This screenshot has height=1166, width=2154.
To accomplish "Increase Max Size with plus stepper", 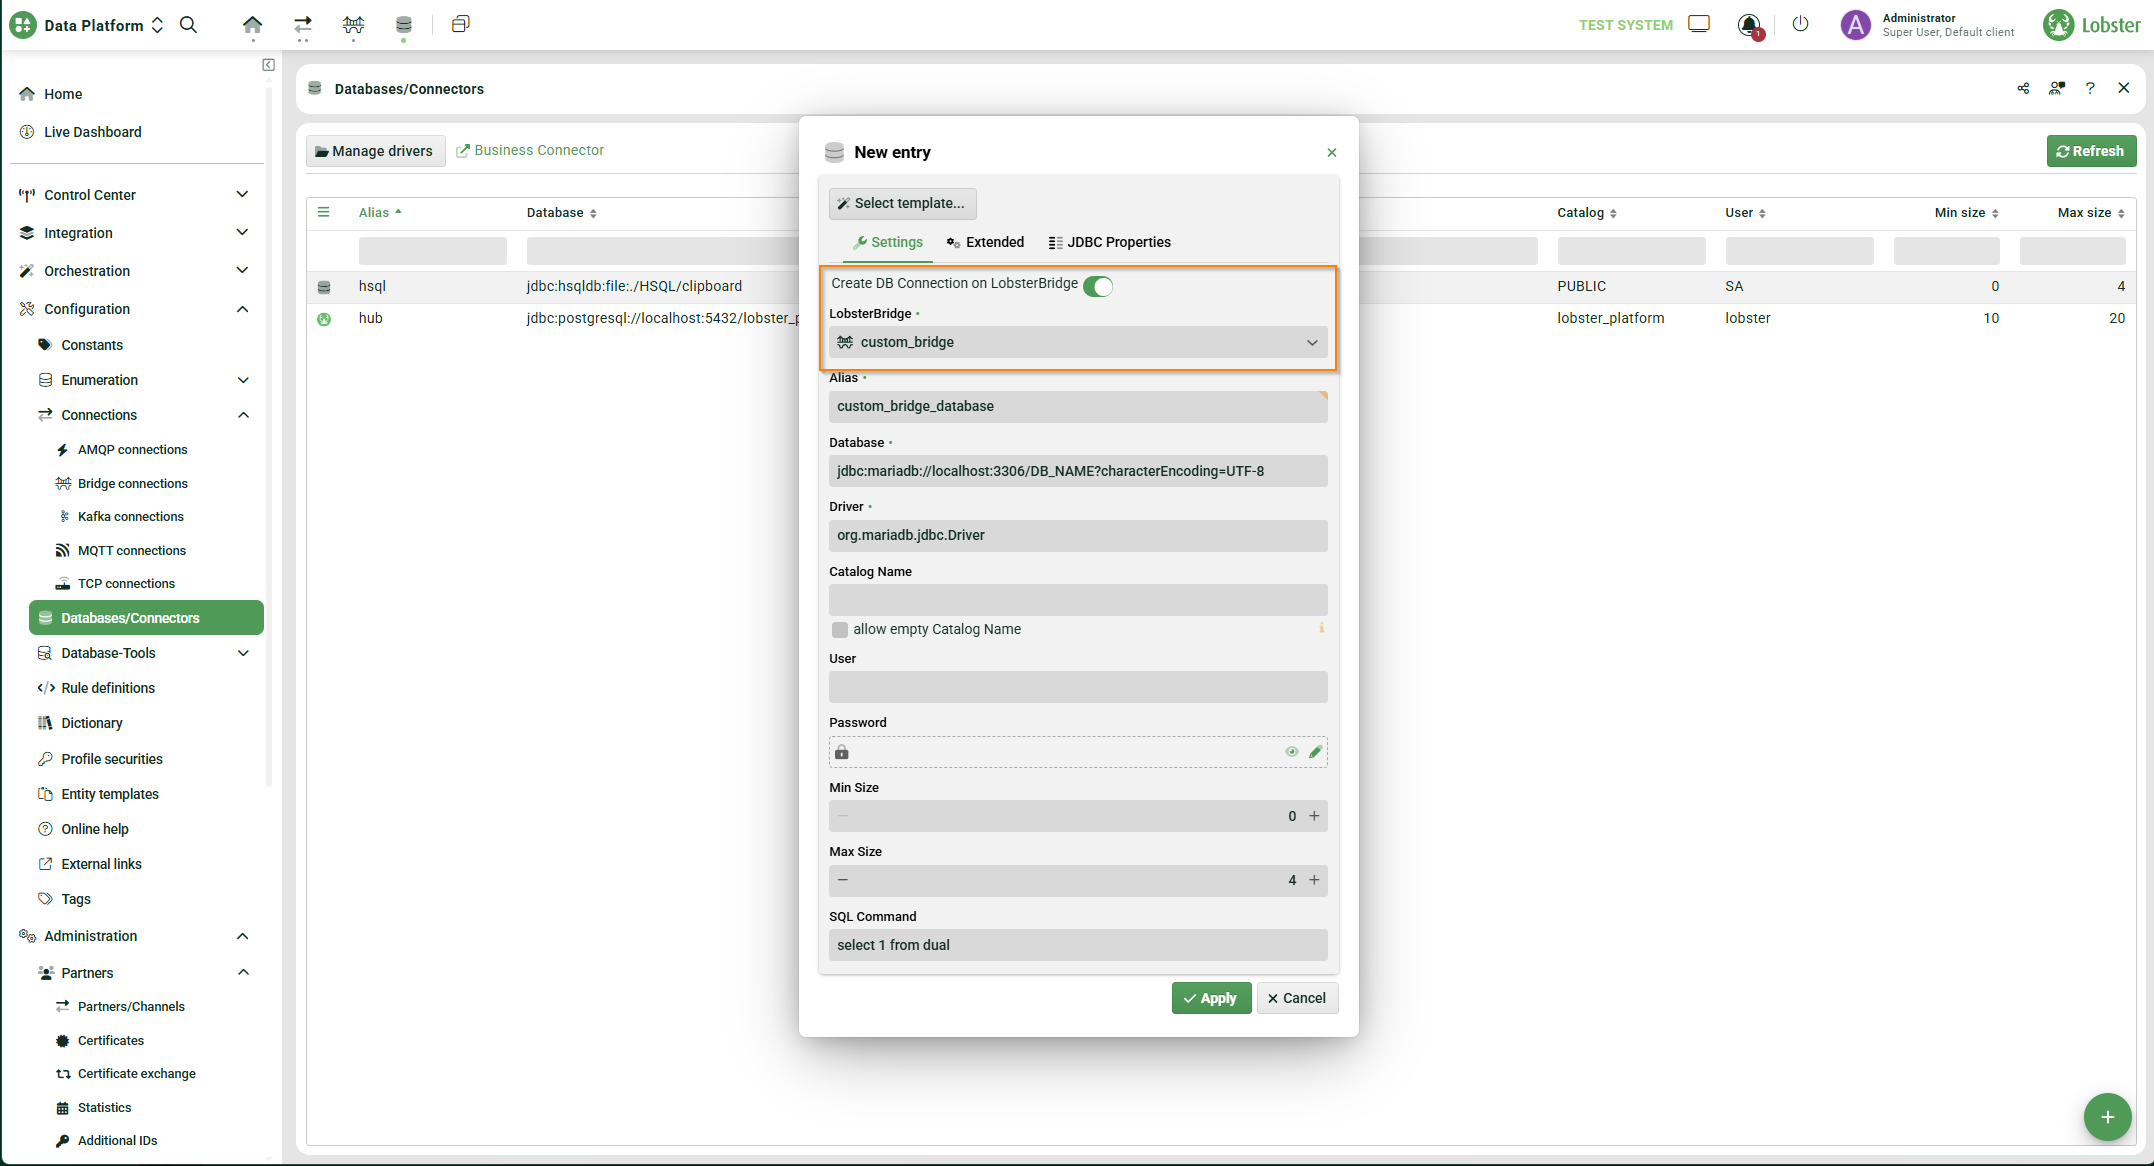I will click(x=1314, y=880).
